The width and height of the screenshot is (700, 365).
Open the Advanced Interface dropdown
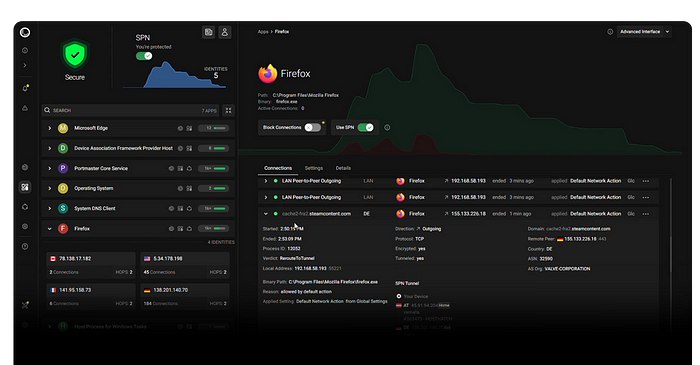(x=644, y=32)
